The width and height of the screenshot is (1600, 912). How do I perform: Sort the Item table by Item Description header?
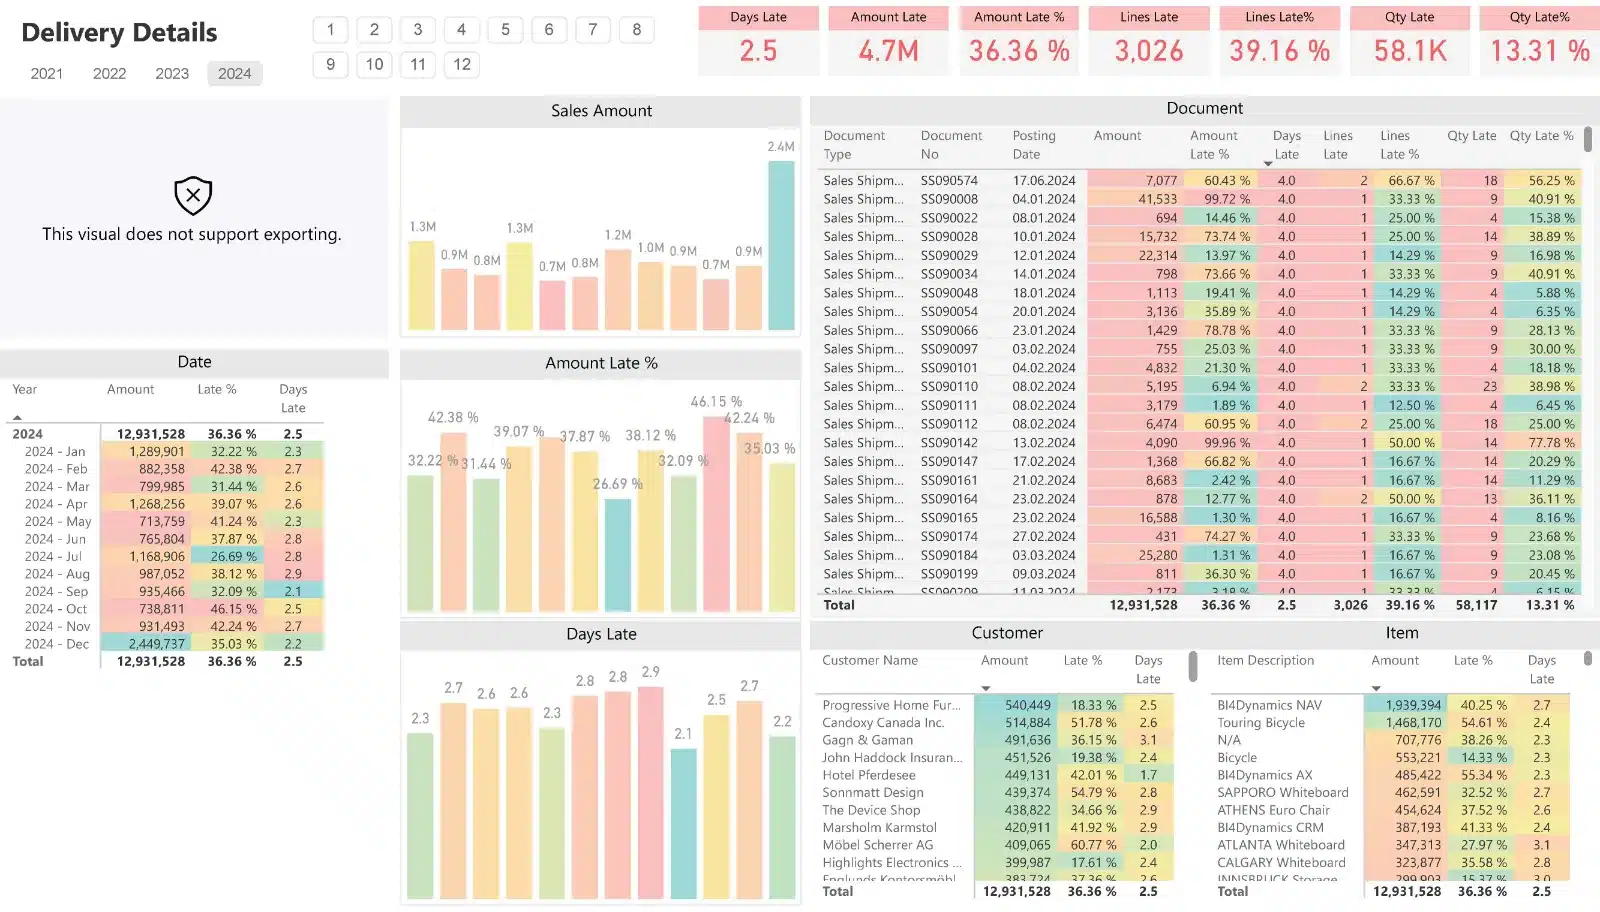1265,661
